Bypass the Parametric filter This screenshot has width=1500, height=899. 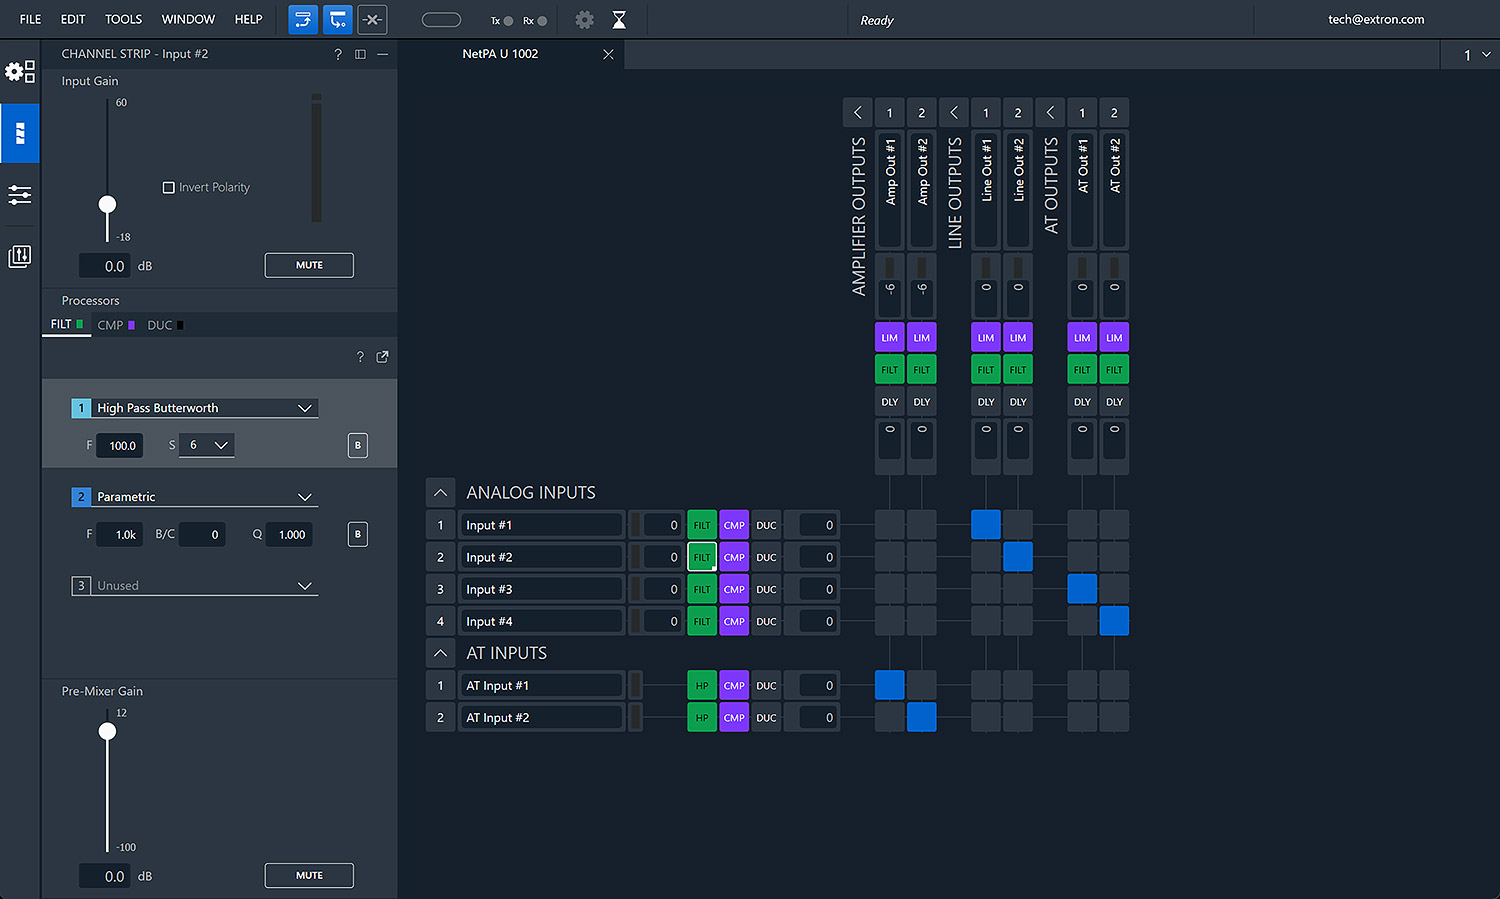click(358, 535)
